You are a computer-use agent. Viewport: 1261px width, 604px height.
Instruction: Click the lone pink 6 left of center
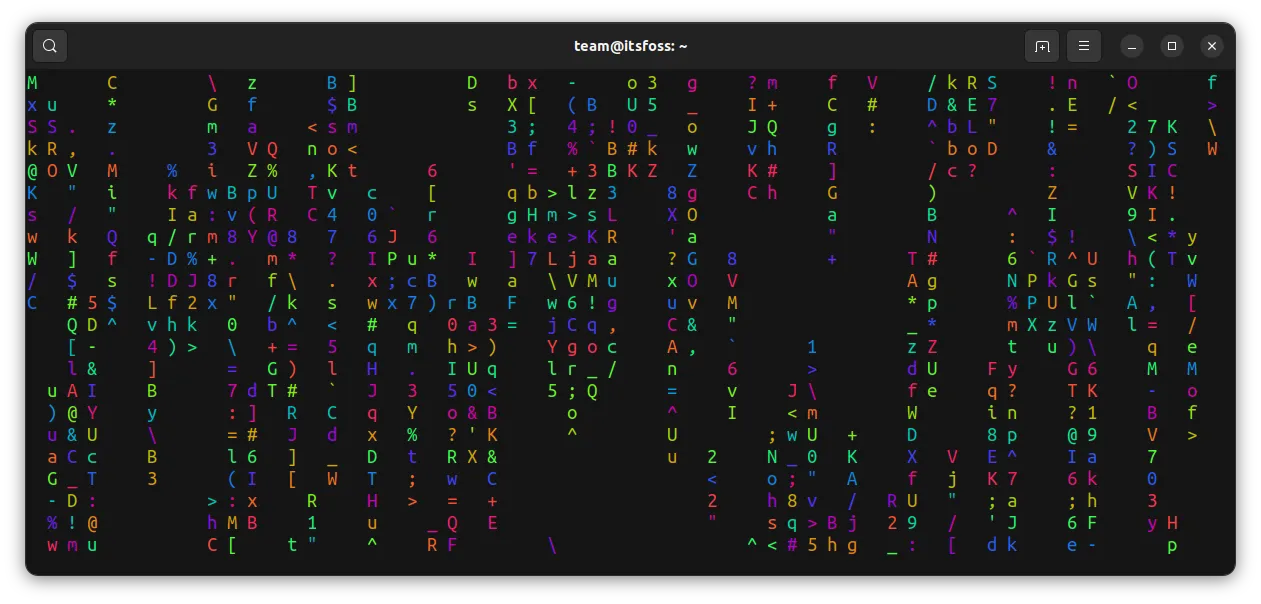point(433,170)
